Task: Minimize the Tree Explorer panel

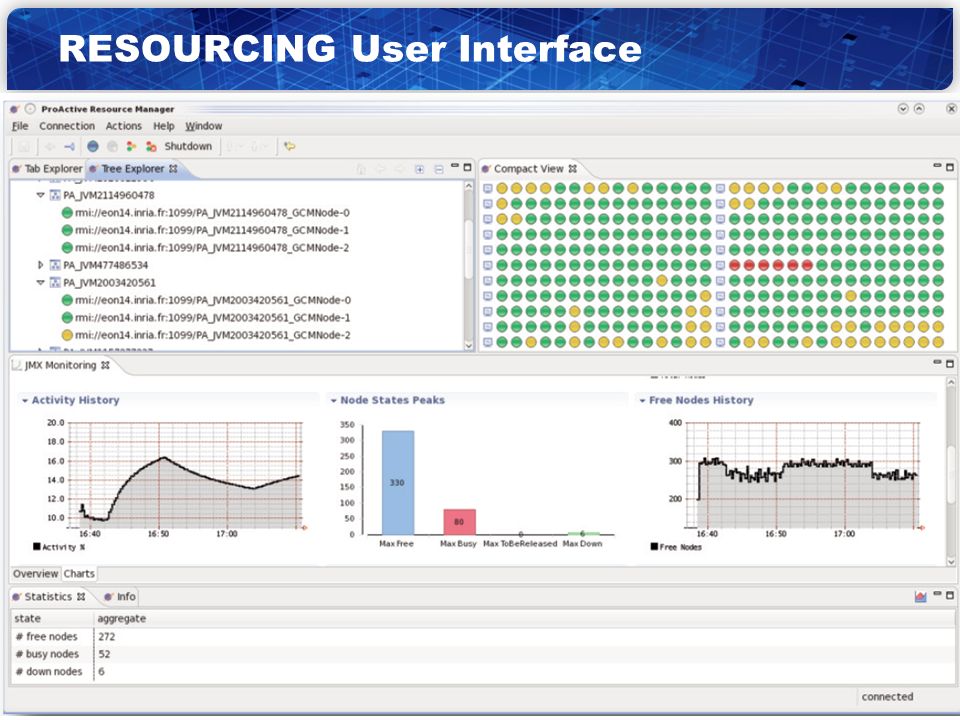Action: 454,166
